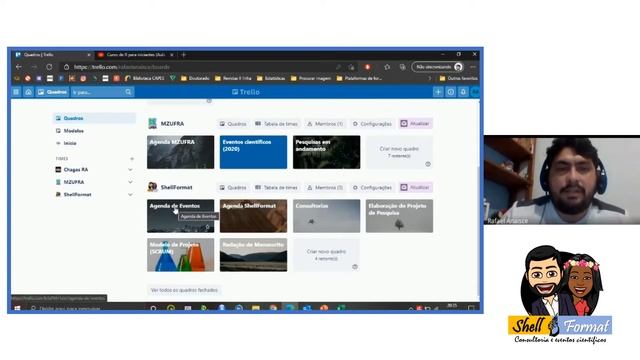Open the Agenda de Eventos board
640x360 pixels.
coord(180,216)
